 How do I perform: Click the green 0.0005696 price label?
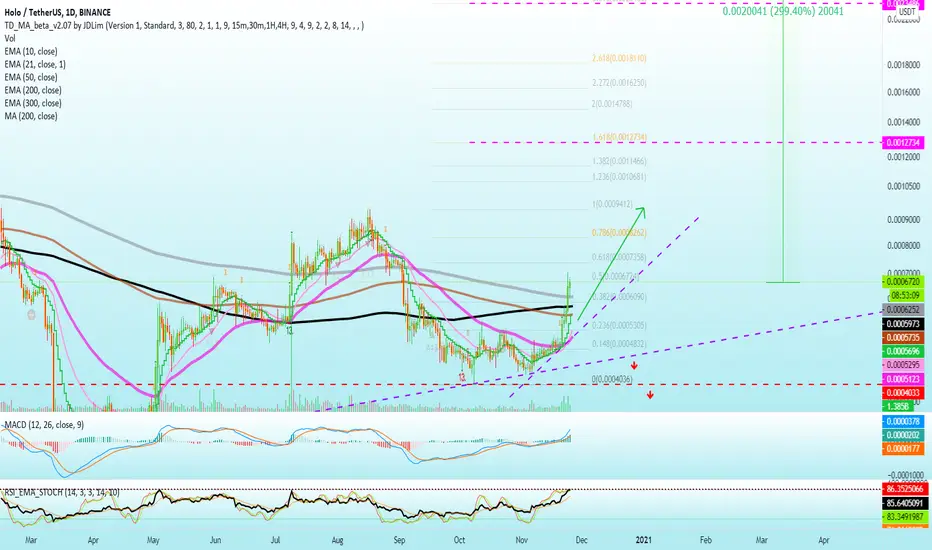coord(903,351)
